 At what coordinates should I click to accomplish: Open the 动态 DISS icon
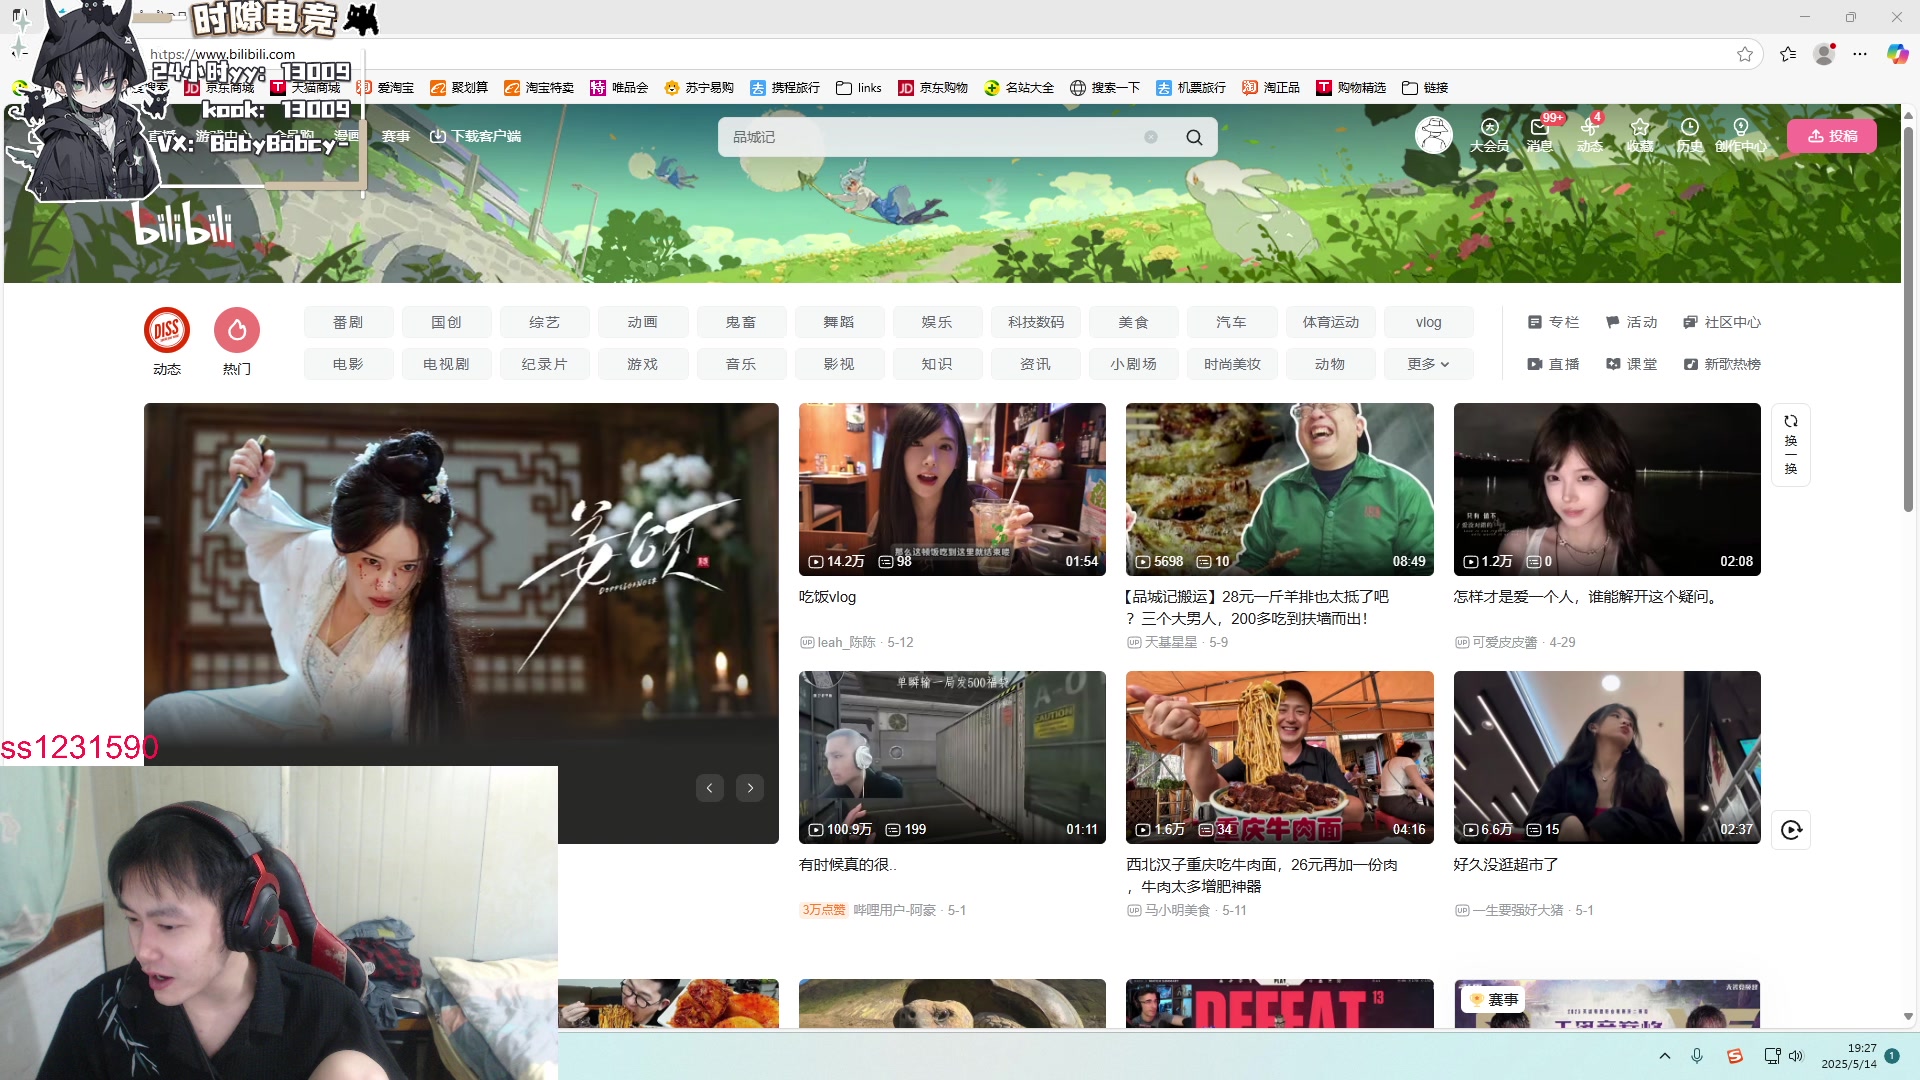coord(167,330)
